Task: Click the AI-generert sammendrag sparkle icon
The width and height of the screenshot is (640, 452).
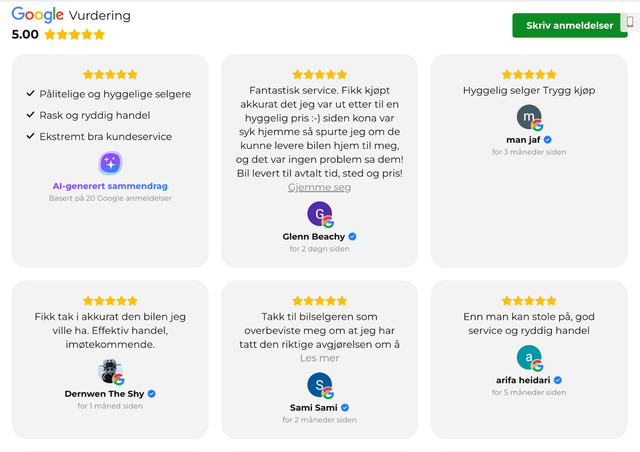Action: click(110, 163)
